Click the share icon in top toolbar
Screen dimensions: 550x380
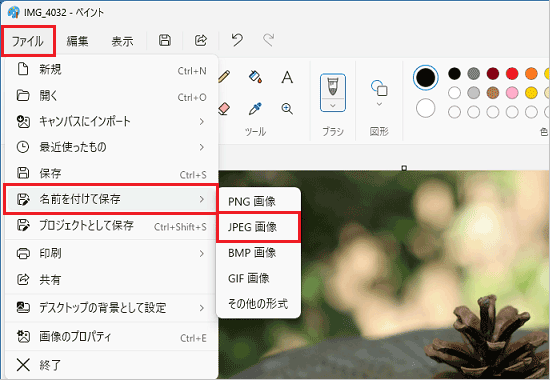tap(201, 40)
